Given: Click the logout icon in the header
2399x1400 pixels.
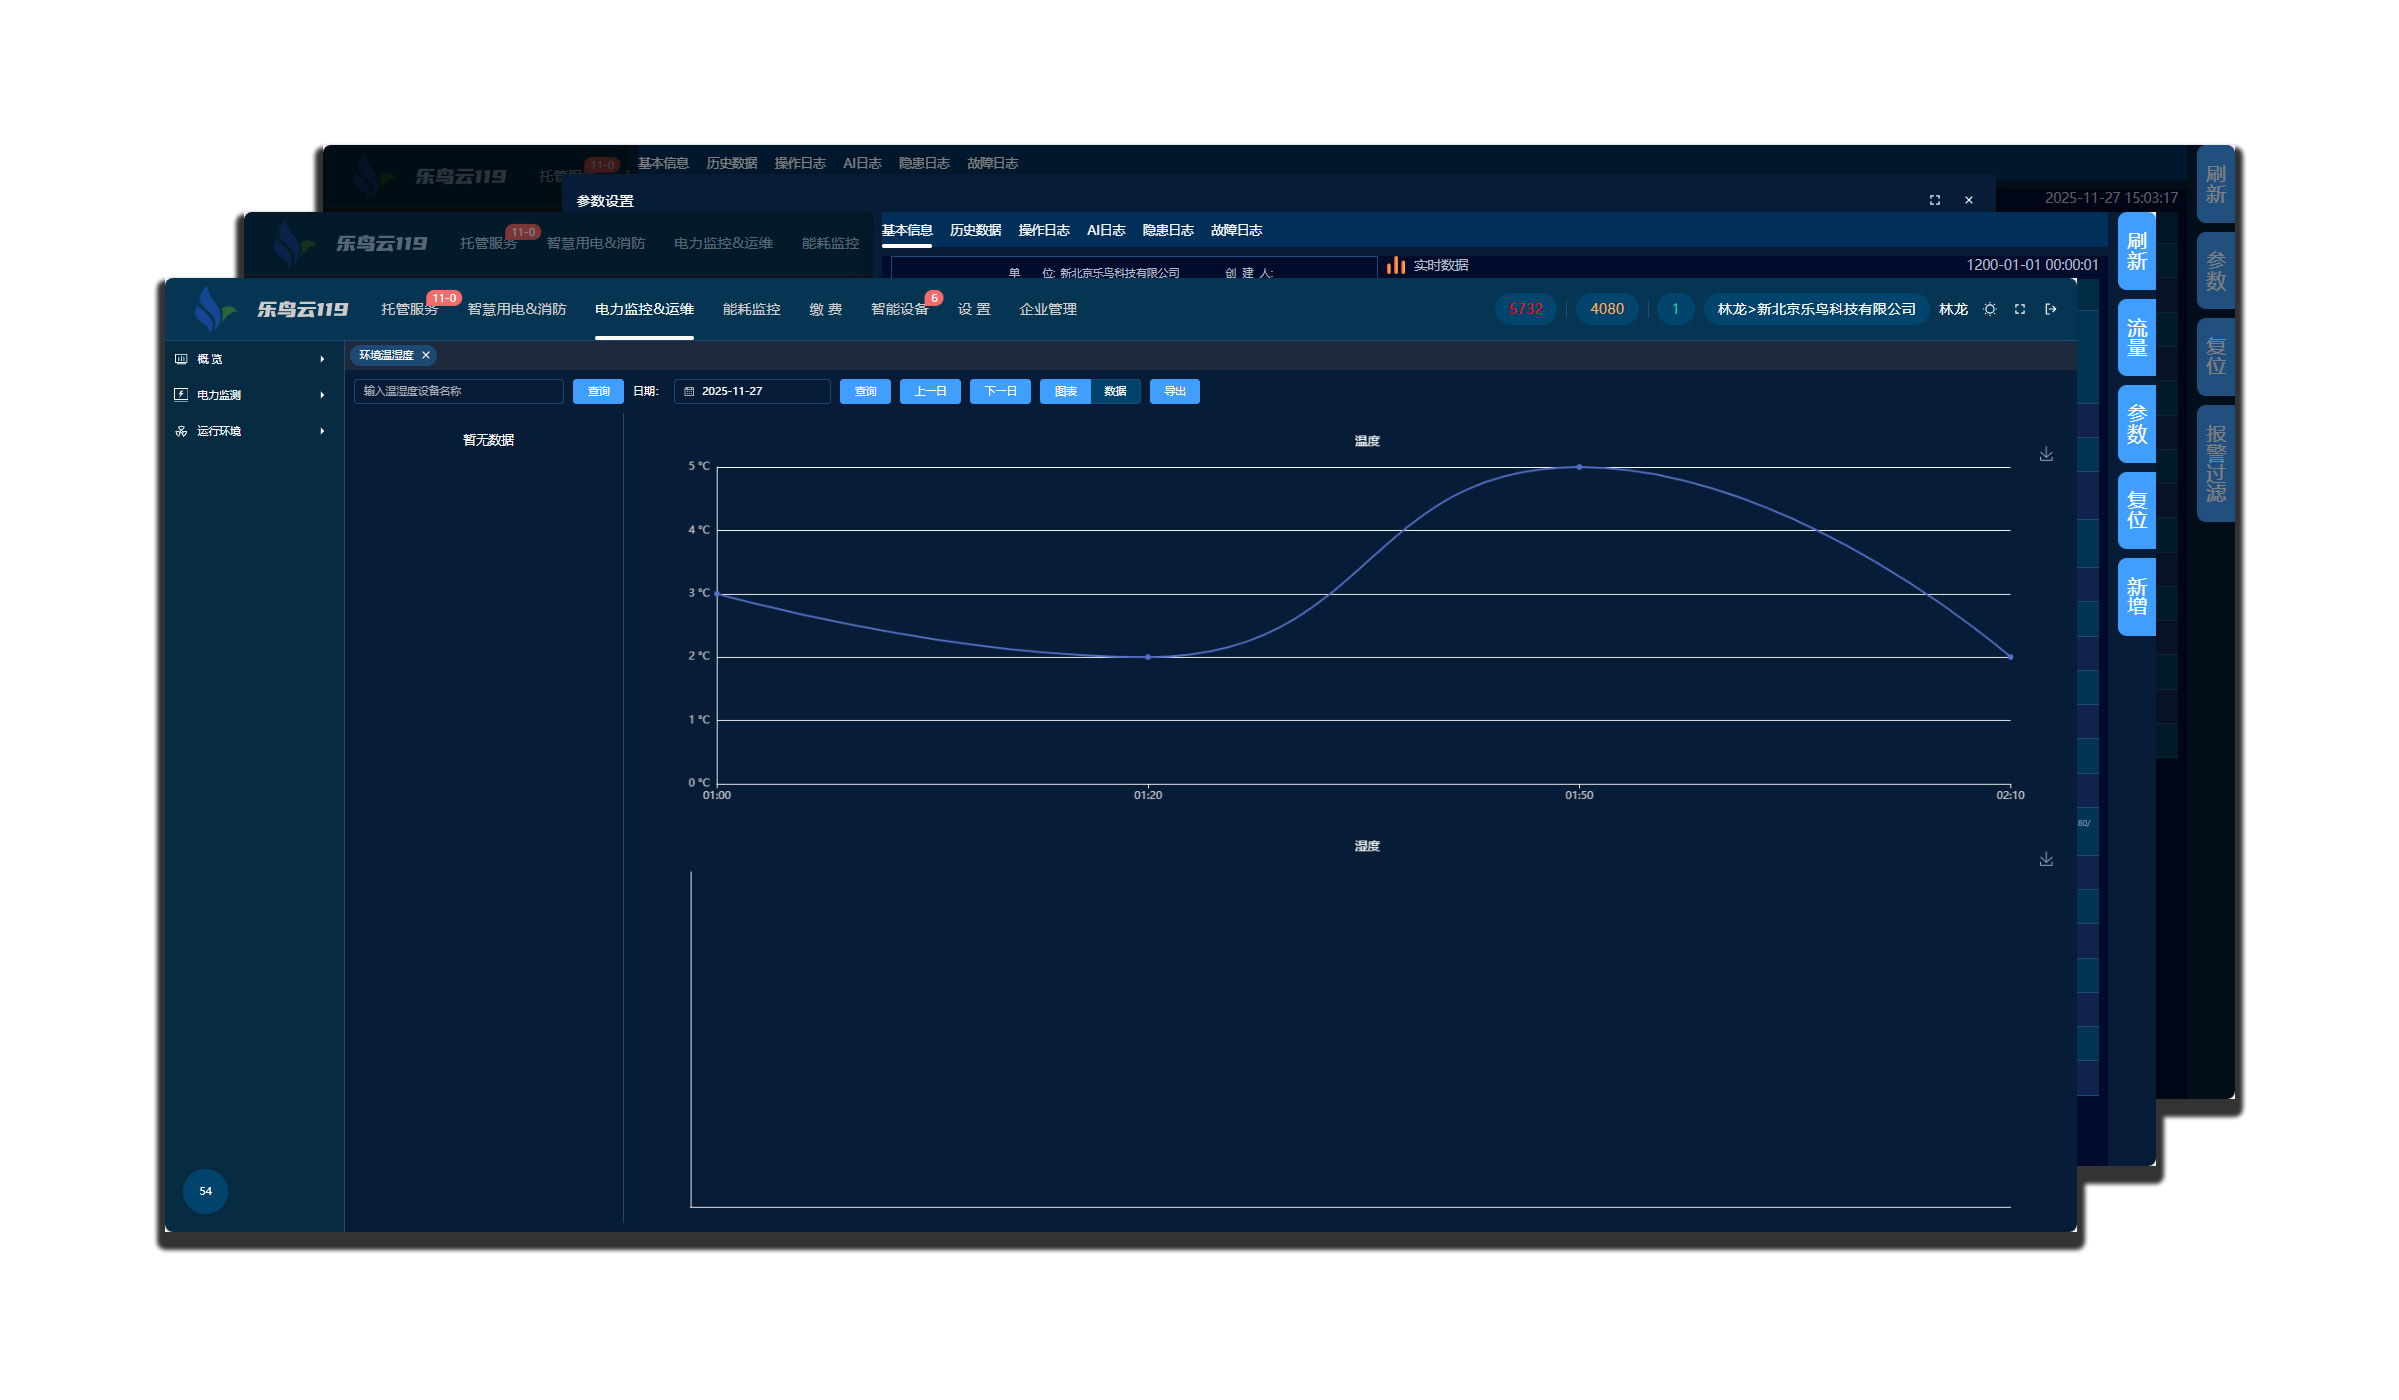Looking at the screenshot, I should pyautogui.click(x=2050, y=310).
